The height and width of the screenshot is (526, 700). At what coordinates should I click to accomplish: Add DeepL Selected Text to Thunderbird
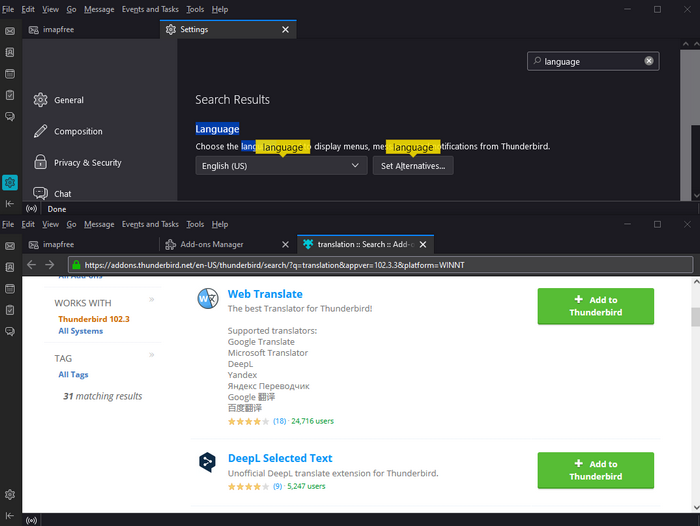click(x=596, y=470)
